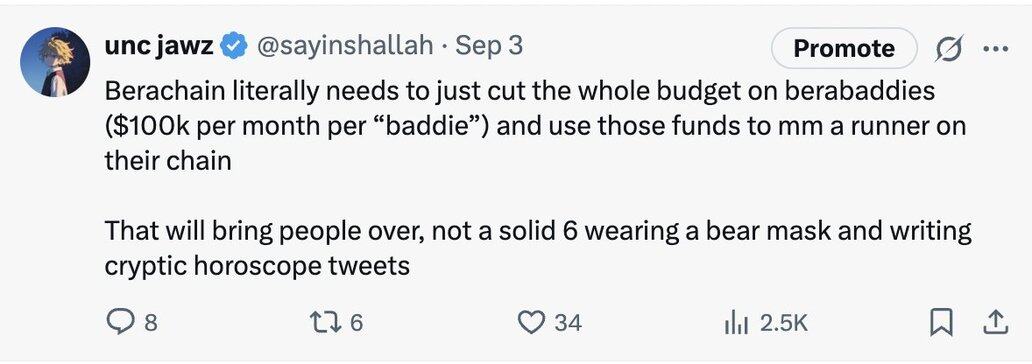
Task: Open the @sayinshallah handle link
Action: click(x=345, y=45)
